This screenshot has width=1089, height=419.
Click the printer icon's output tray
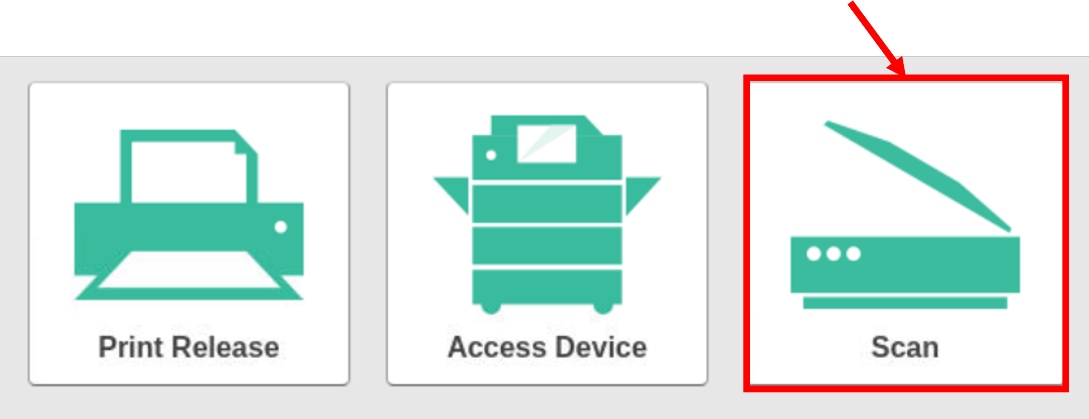point(189,276)
